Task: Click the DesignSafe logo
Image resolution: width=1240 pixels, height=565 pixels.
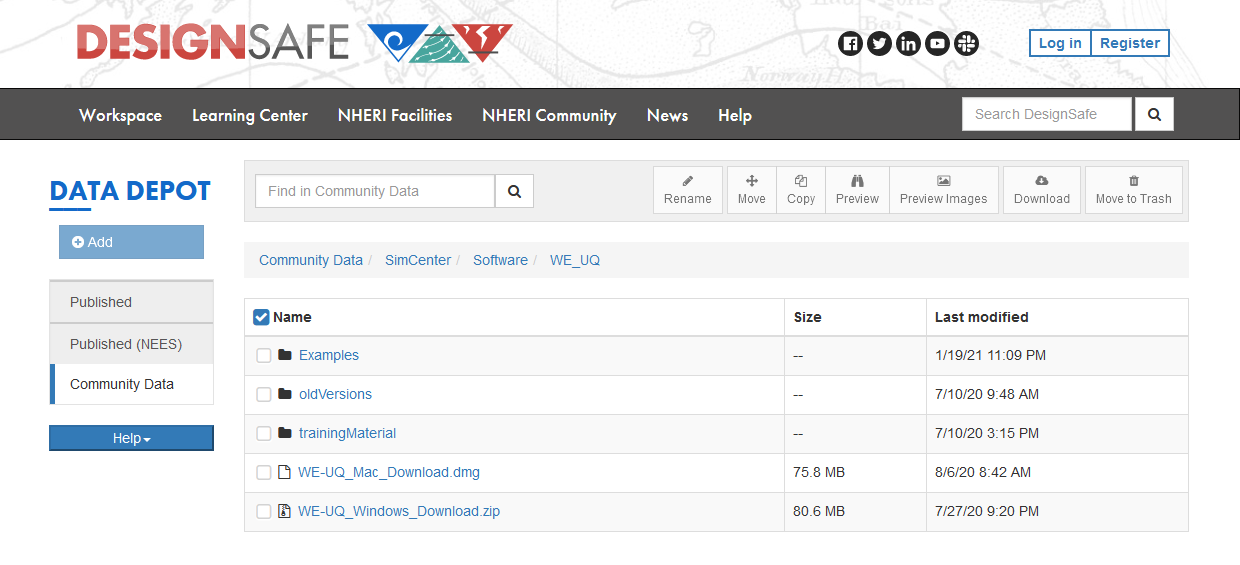Action: pos(295,42)
